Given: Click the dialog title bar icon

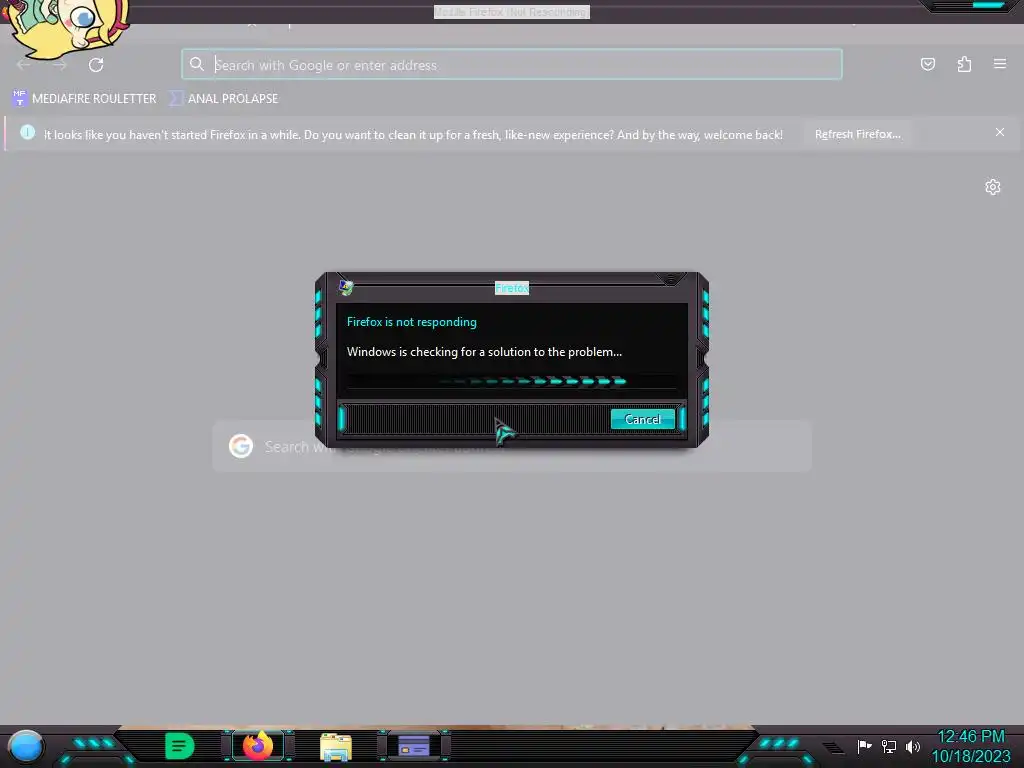Looking at the screenshot, I should click(346, 287).
